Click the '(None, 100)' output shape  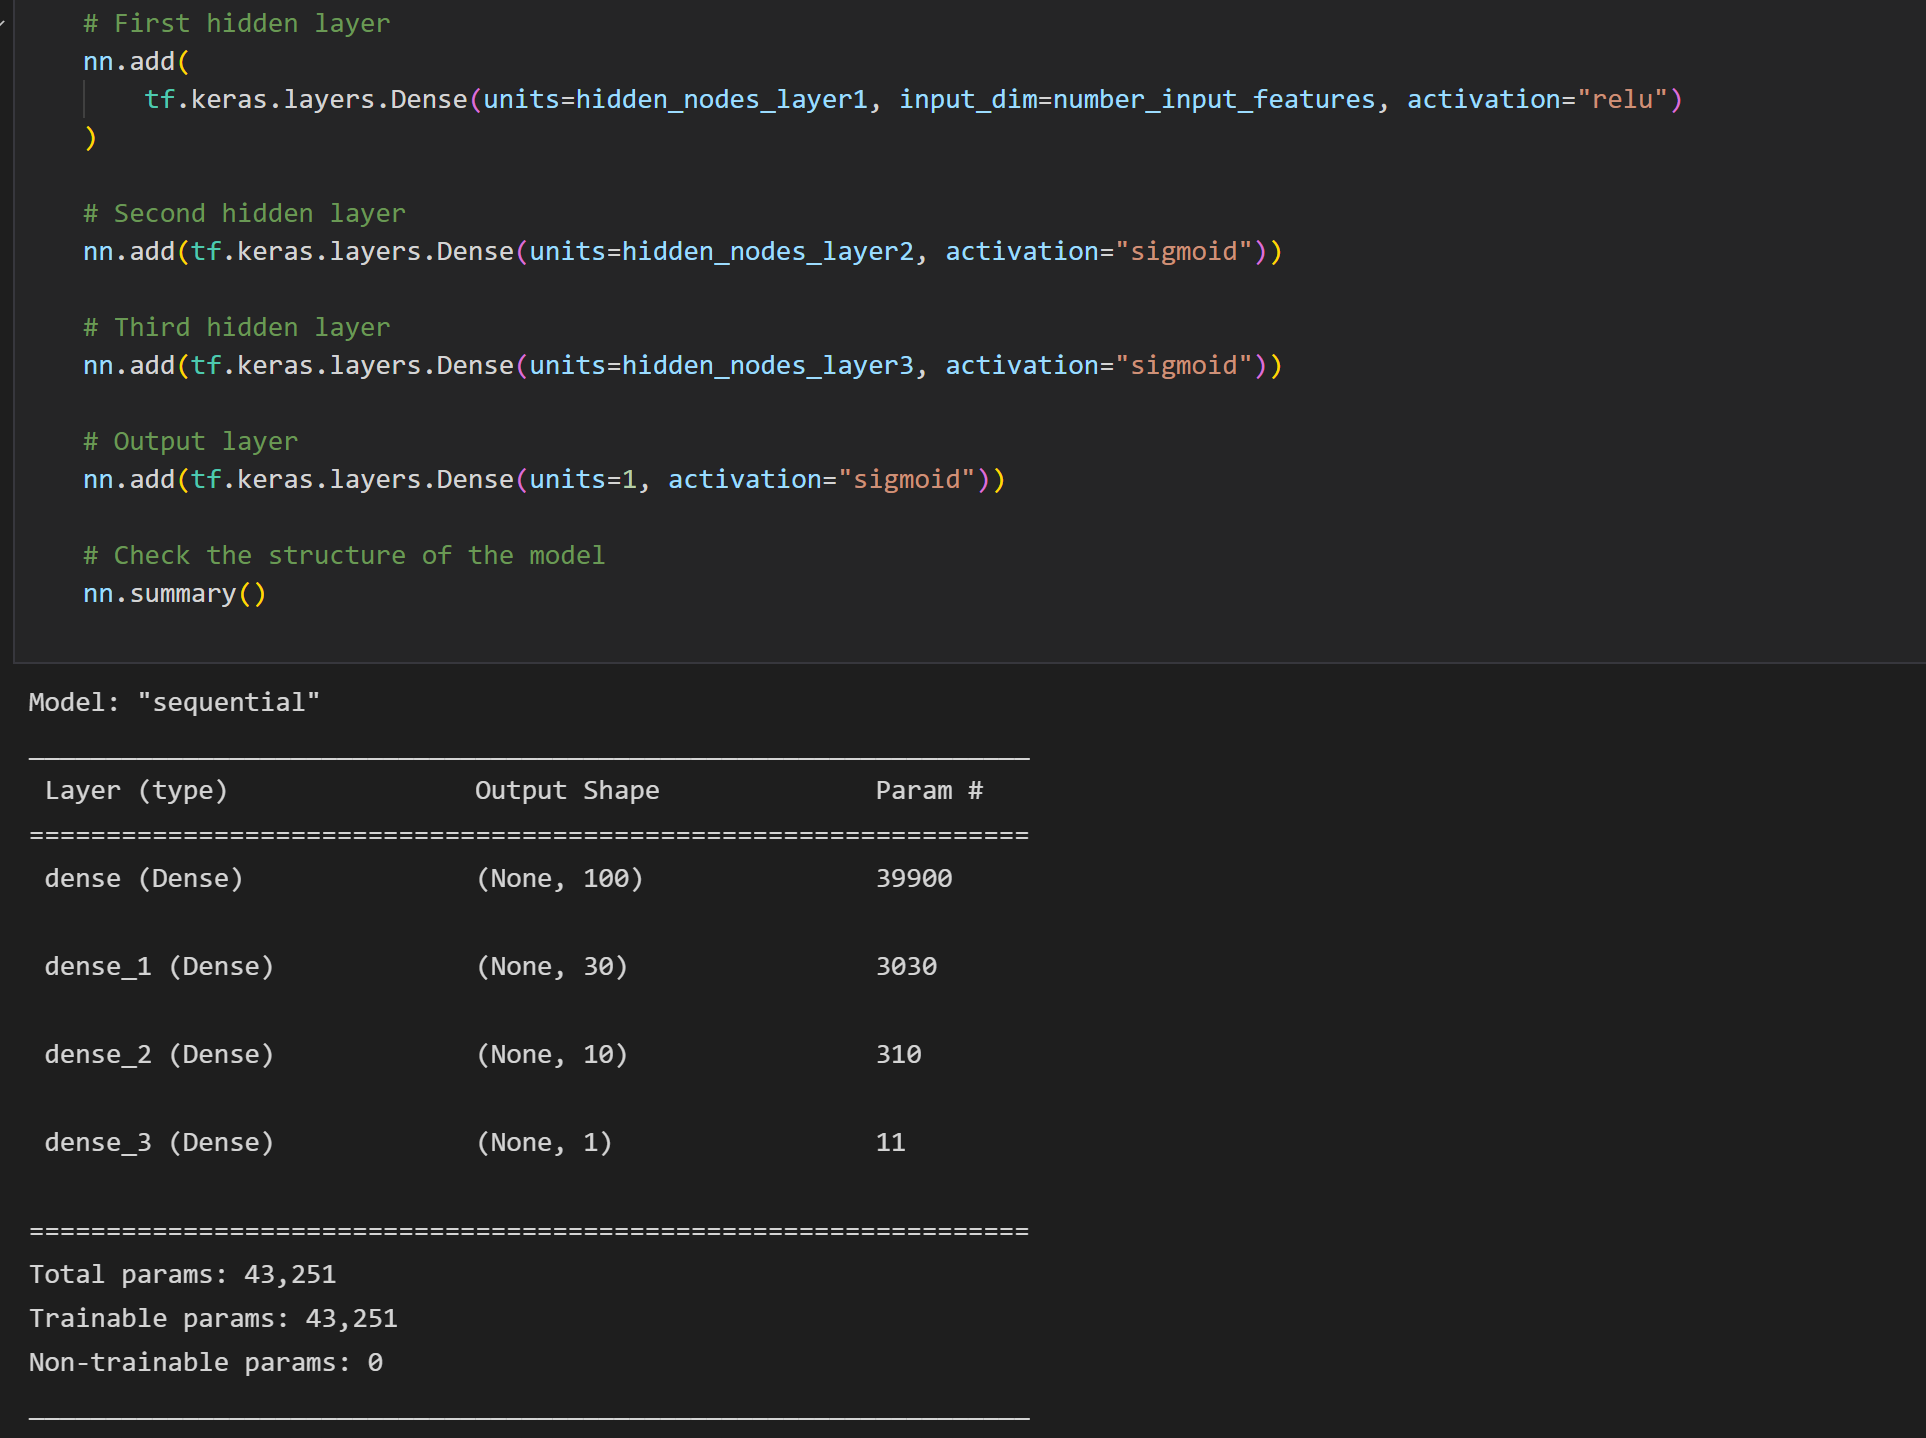(x=560, y=878)
